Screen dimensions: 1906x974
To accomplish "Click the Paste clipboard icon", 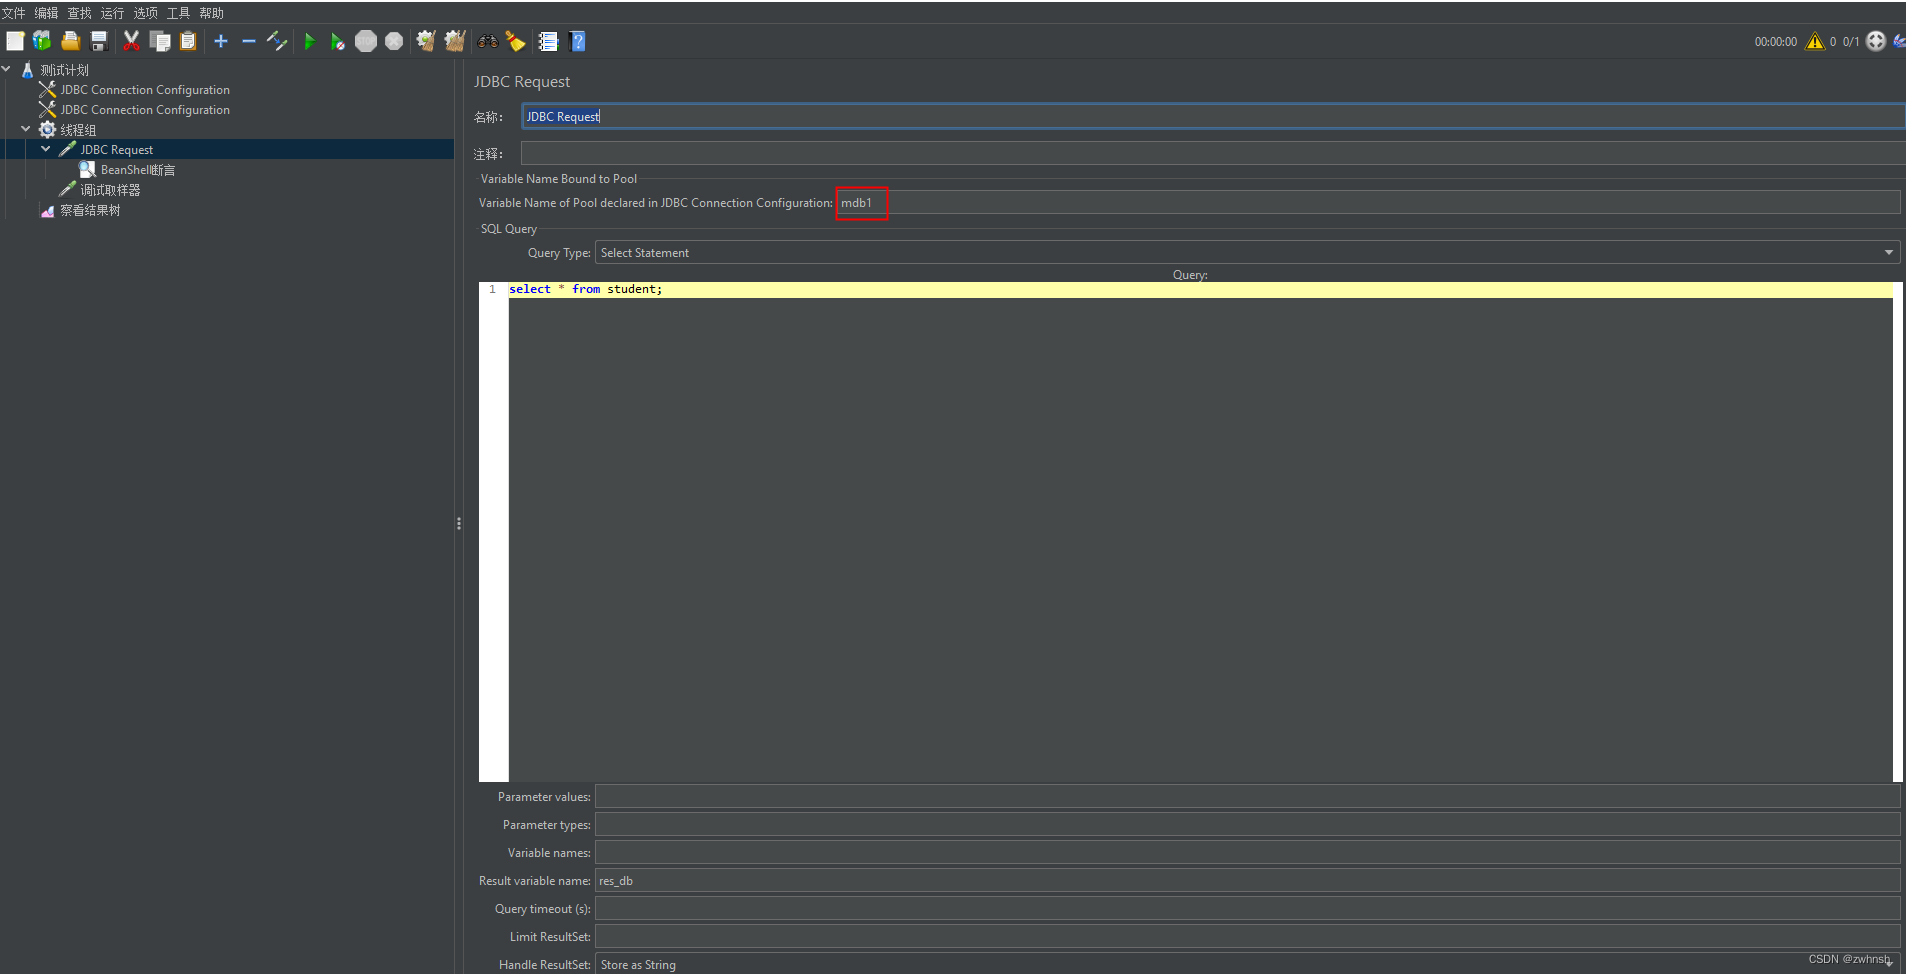I will click(x=188, y=41).
